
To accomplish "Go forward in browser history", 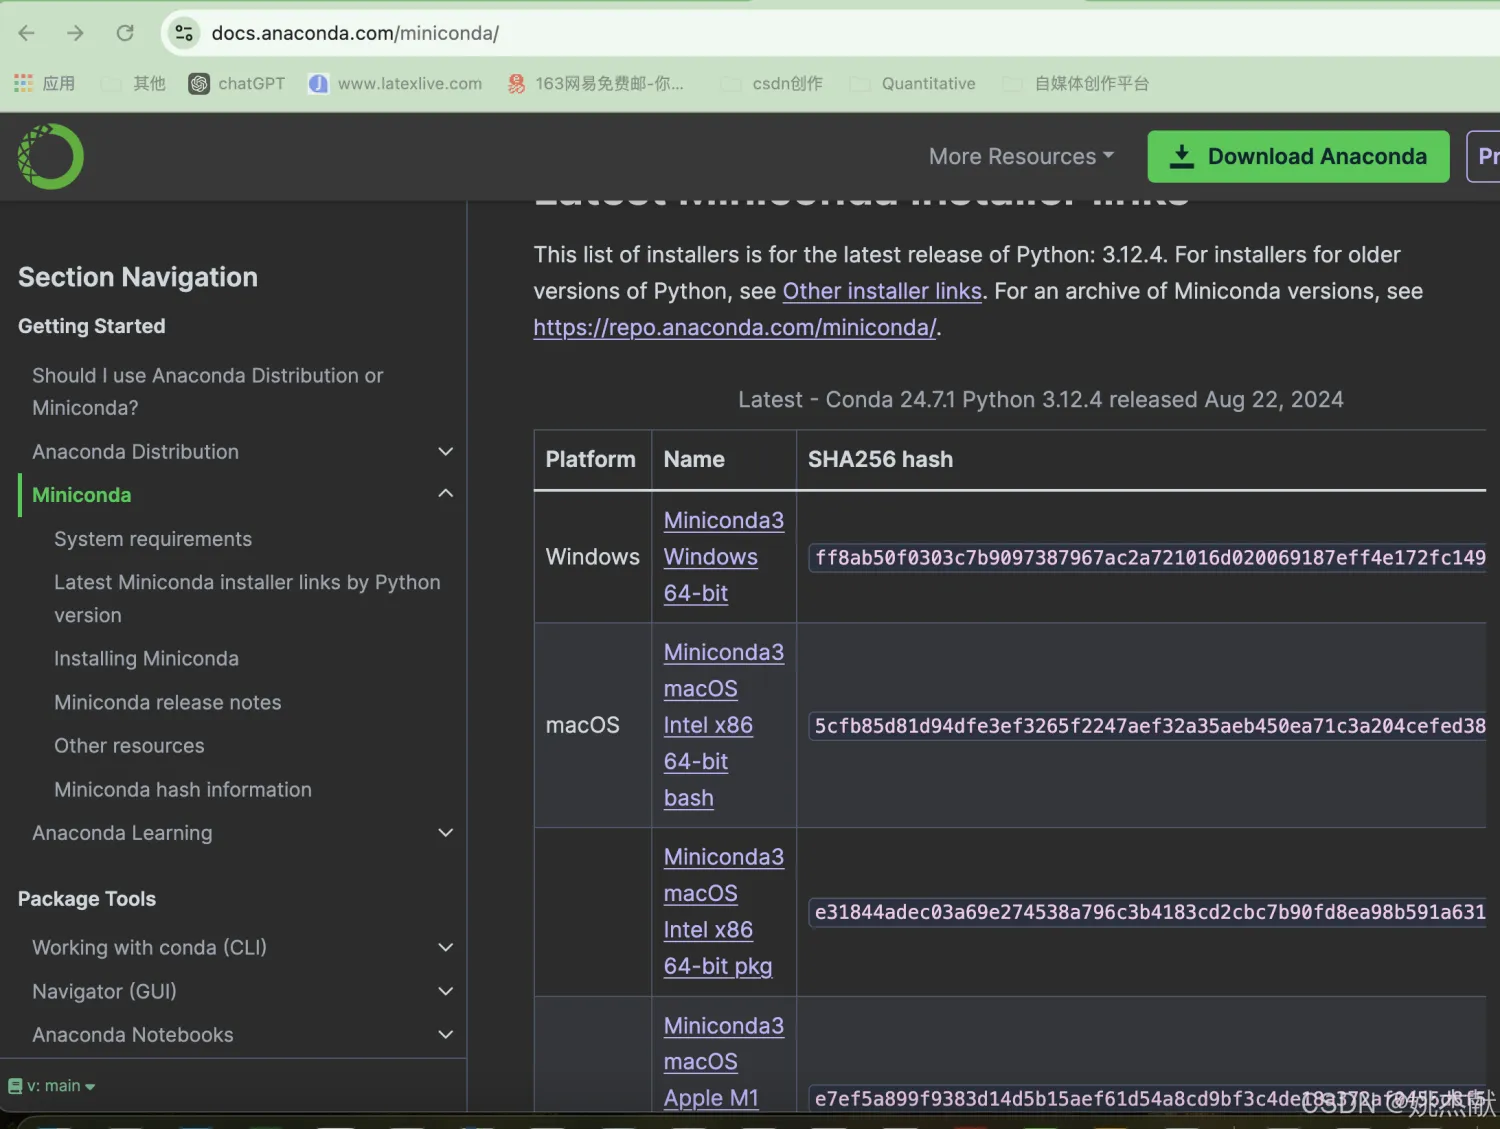I will tap(76, 33).
